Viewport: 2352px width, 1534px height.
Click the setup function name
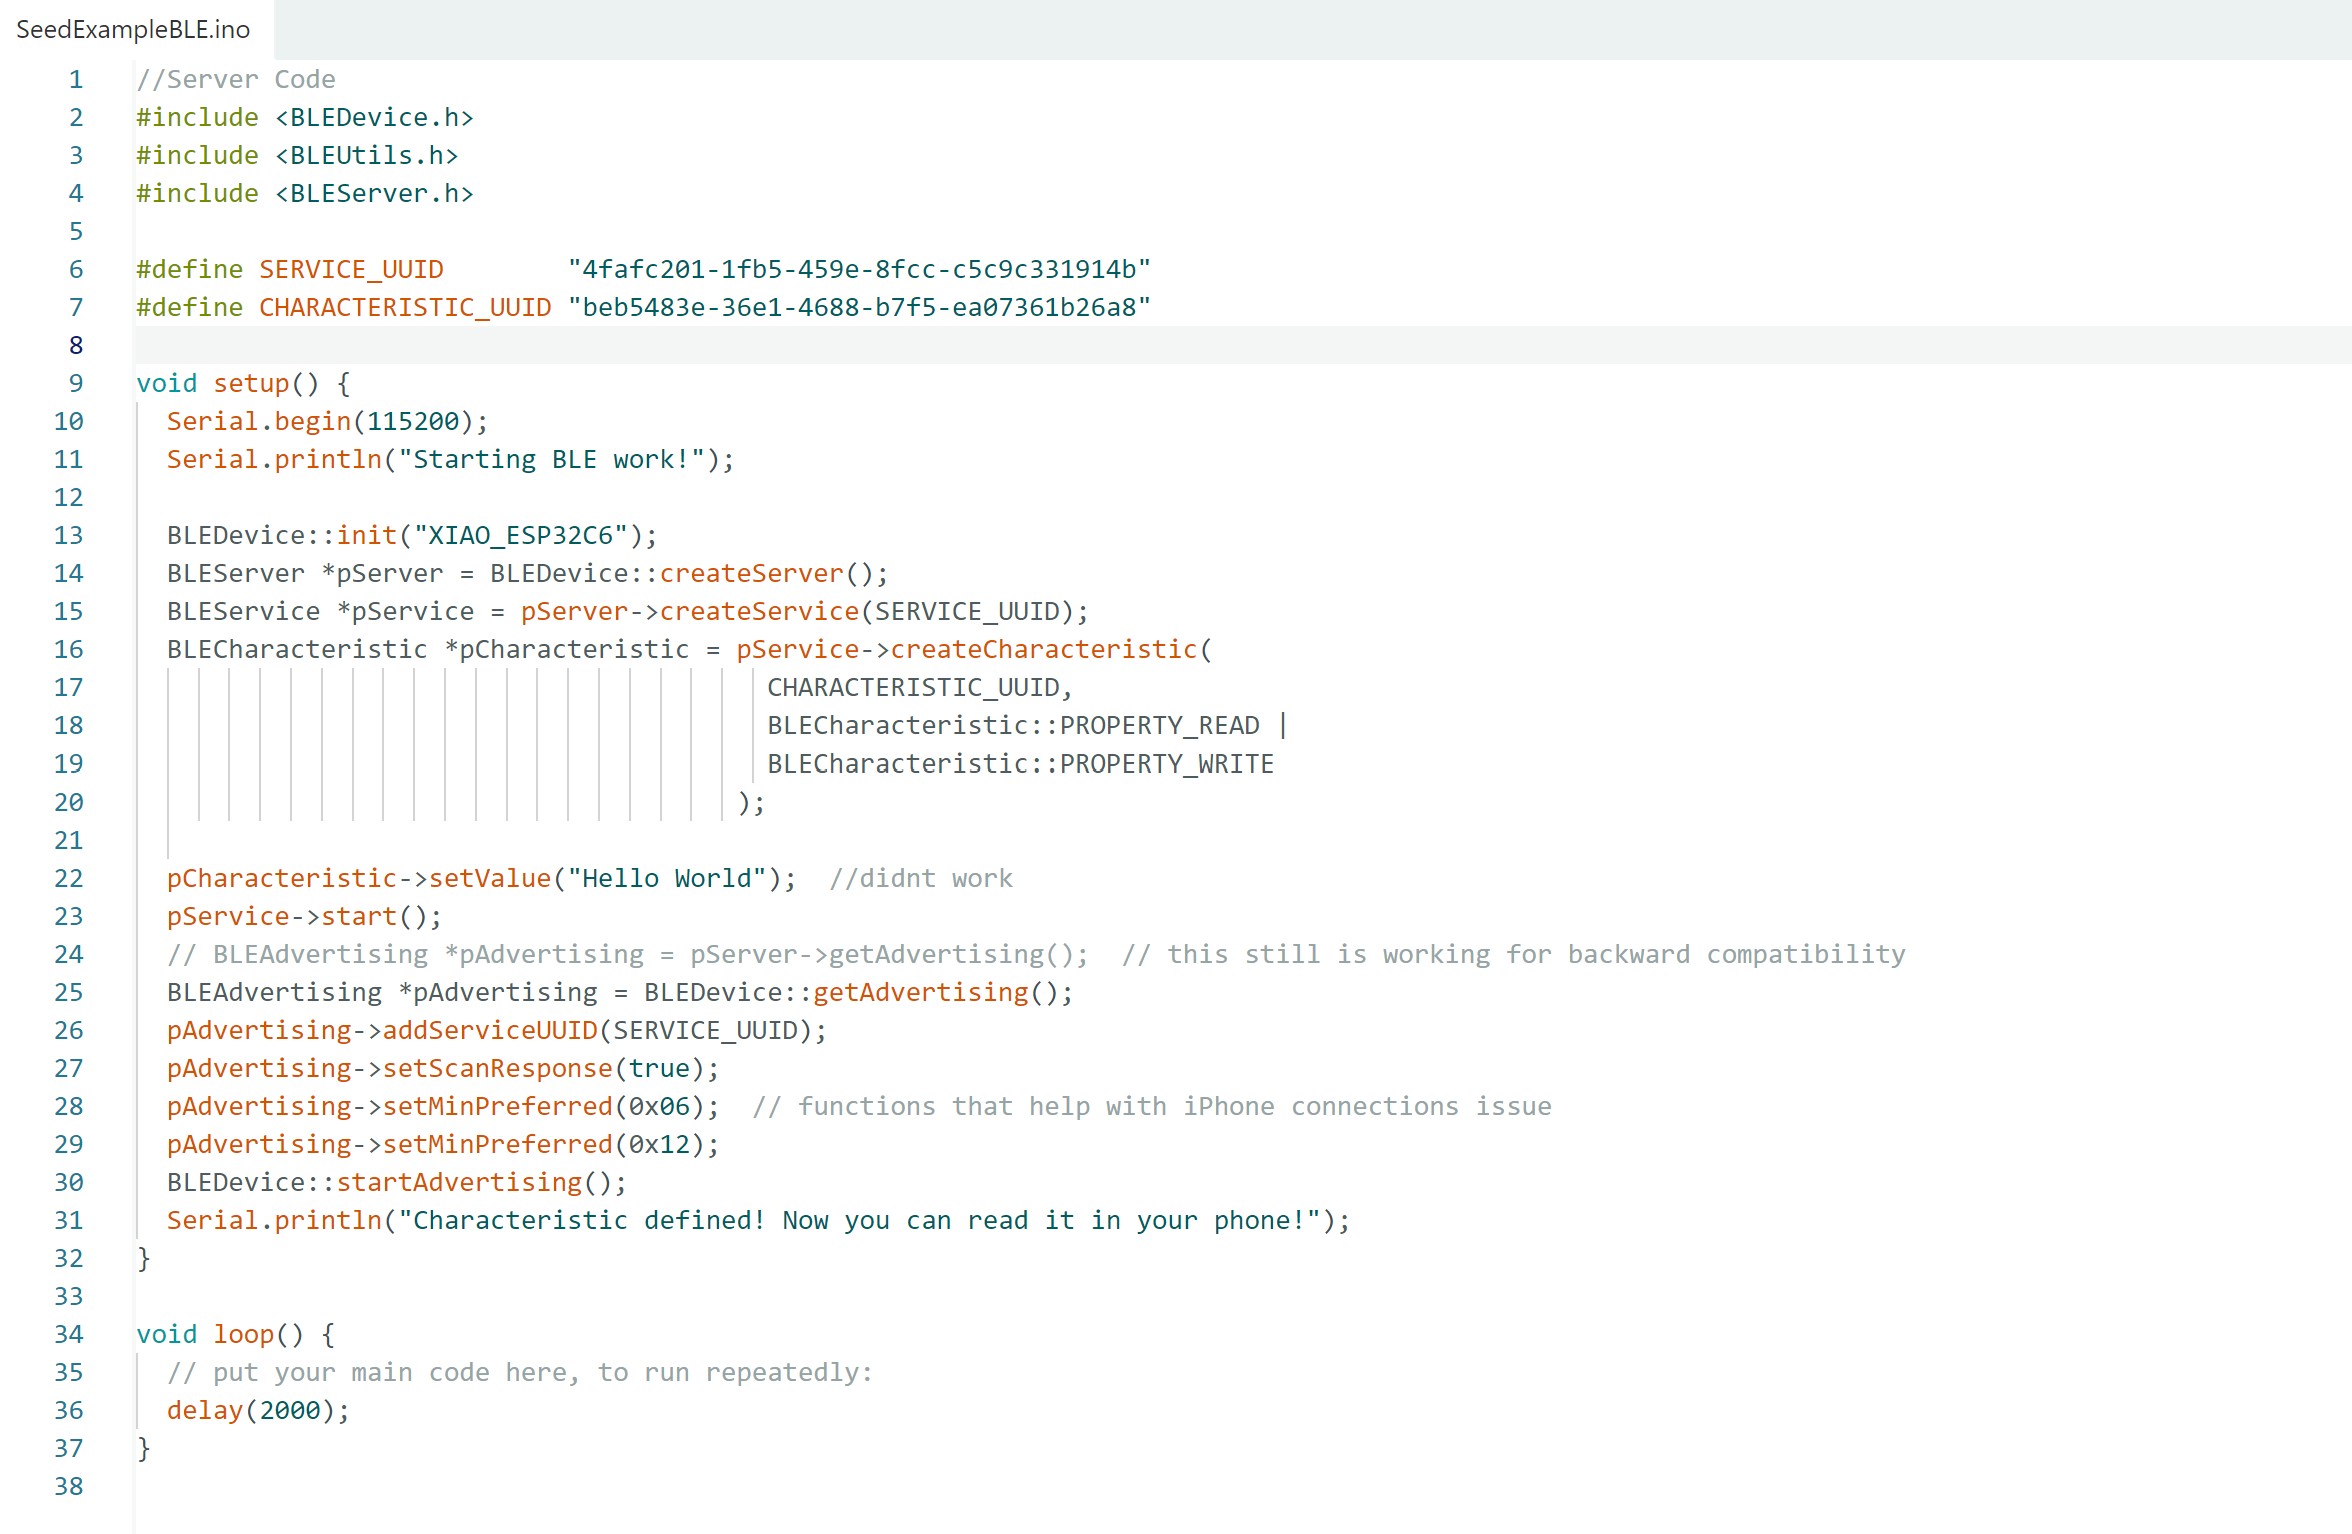(251, 383)
